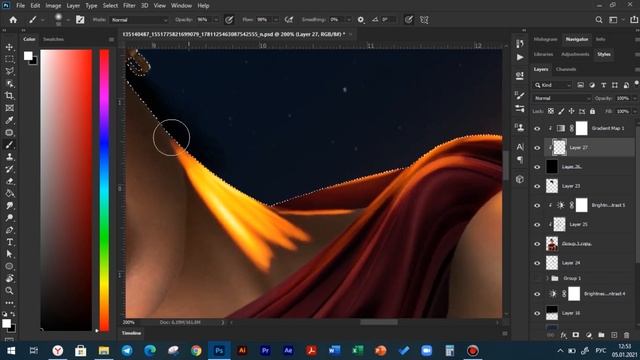Switch to the Adjustments tab
This screenshot has height=360, width=640.
coord(575,54)
